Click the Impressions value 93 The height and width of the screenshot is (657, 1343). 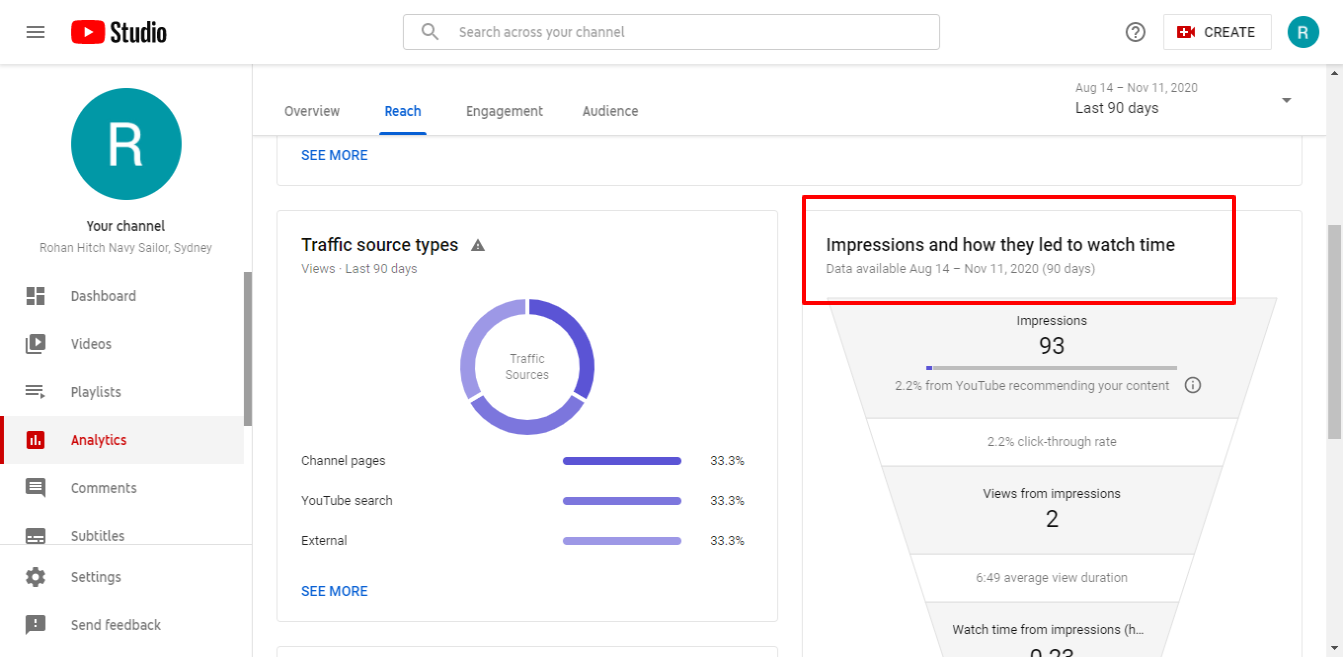click(x=1052, y=346)
